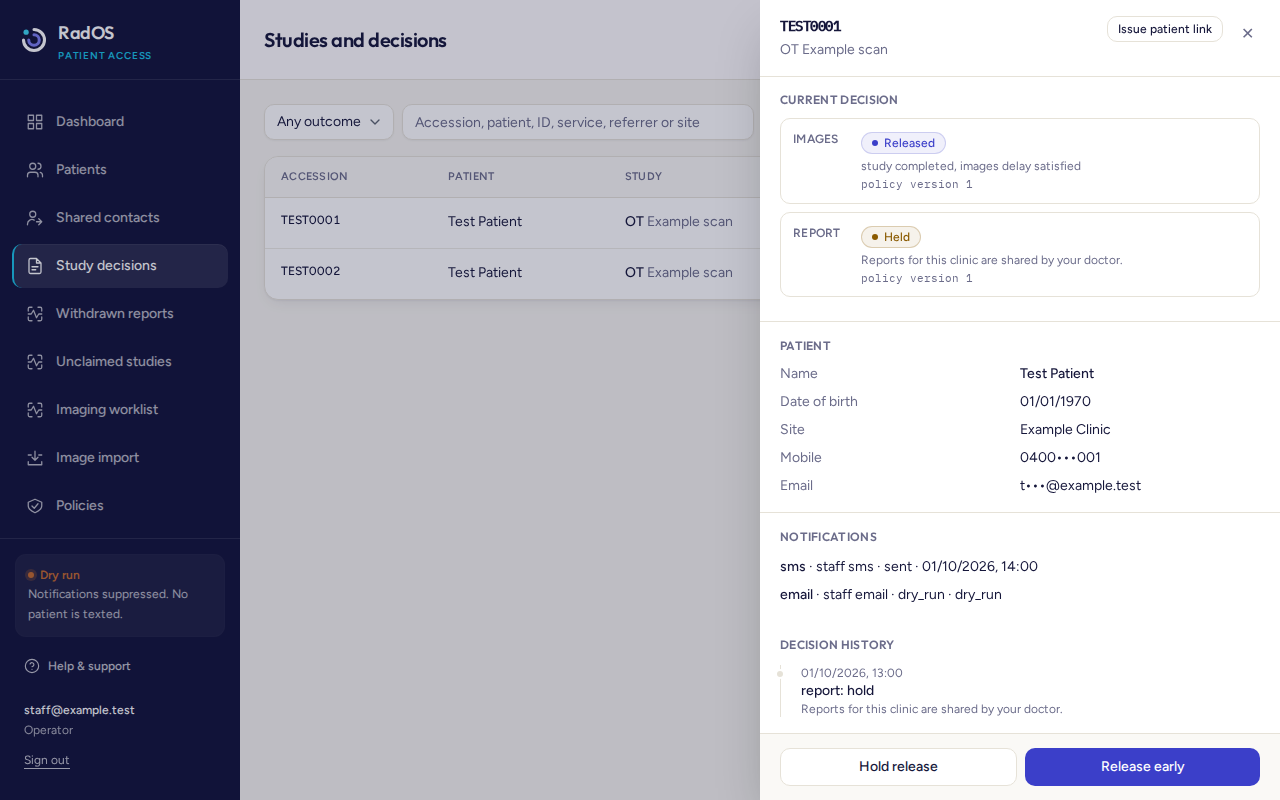
Task: Click the Dry run status notice
Action: 120,595
